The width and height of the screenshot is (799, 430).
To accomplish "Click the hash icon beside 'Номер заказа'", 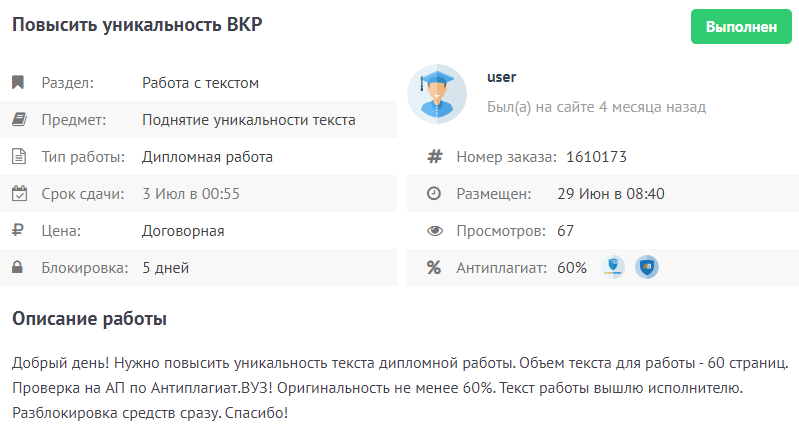I will (x=434, y=157).
